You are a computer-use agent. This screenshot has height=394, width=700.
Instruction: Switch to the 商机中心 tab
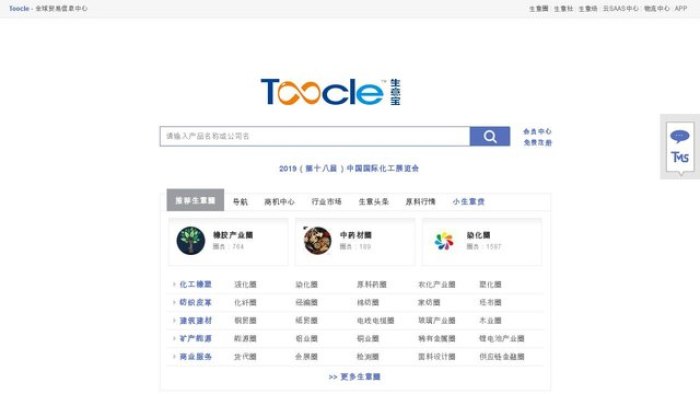click(279, 202)
